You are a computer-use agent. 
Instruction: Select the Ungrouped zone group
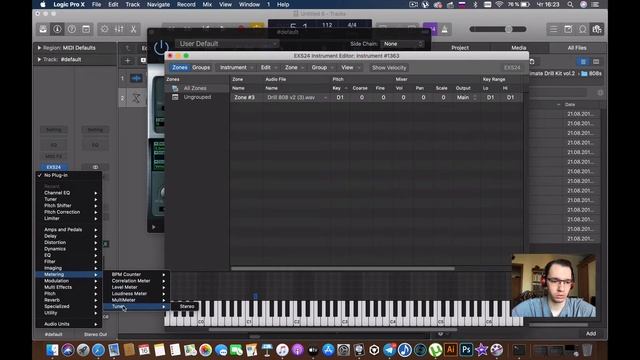point(198,97)
